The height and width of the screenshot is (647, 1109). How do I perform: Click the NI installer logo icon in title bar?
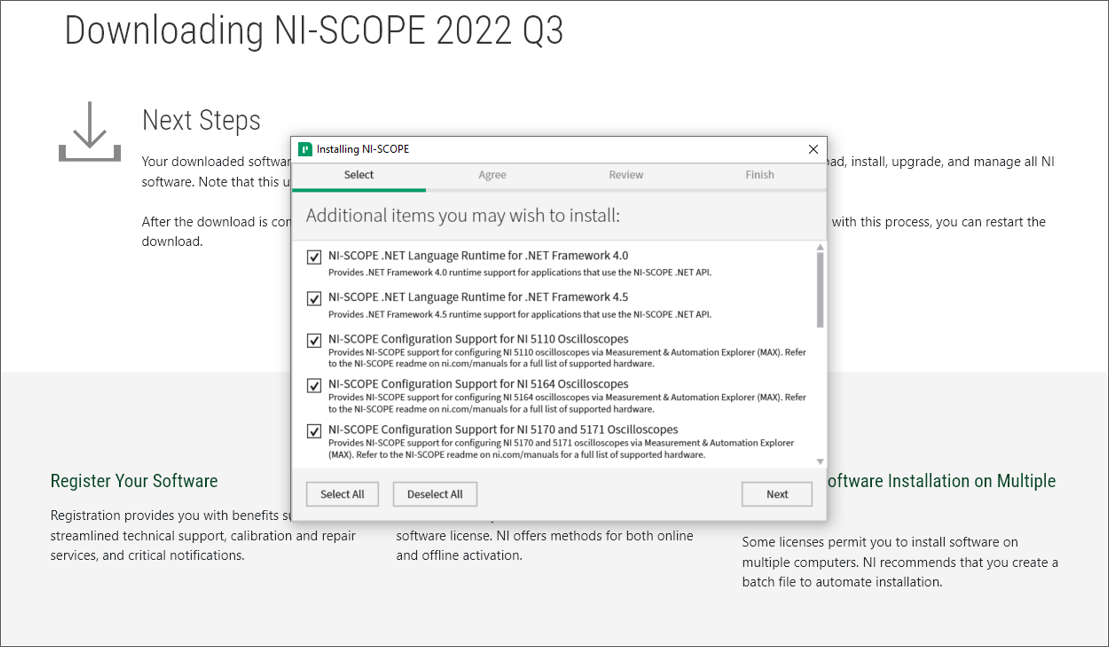tap(305, 149)
